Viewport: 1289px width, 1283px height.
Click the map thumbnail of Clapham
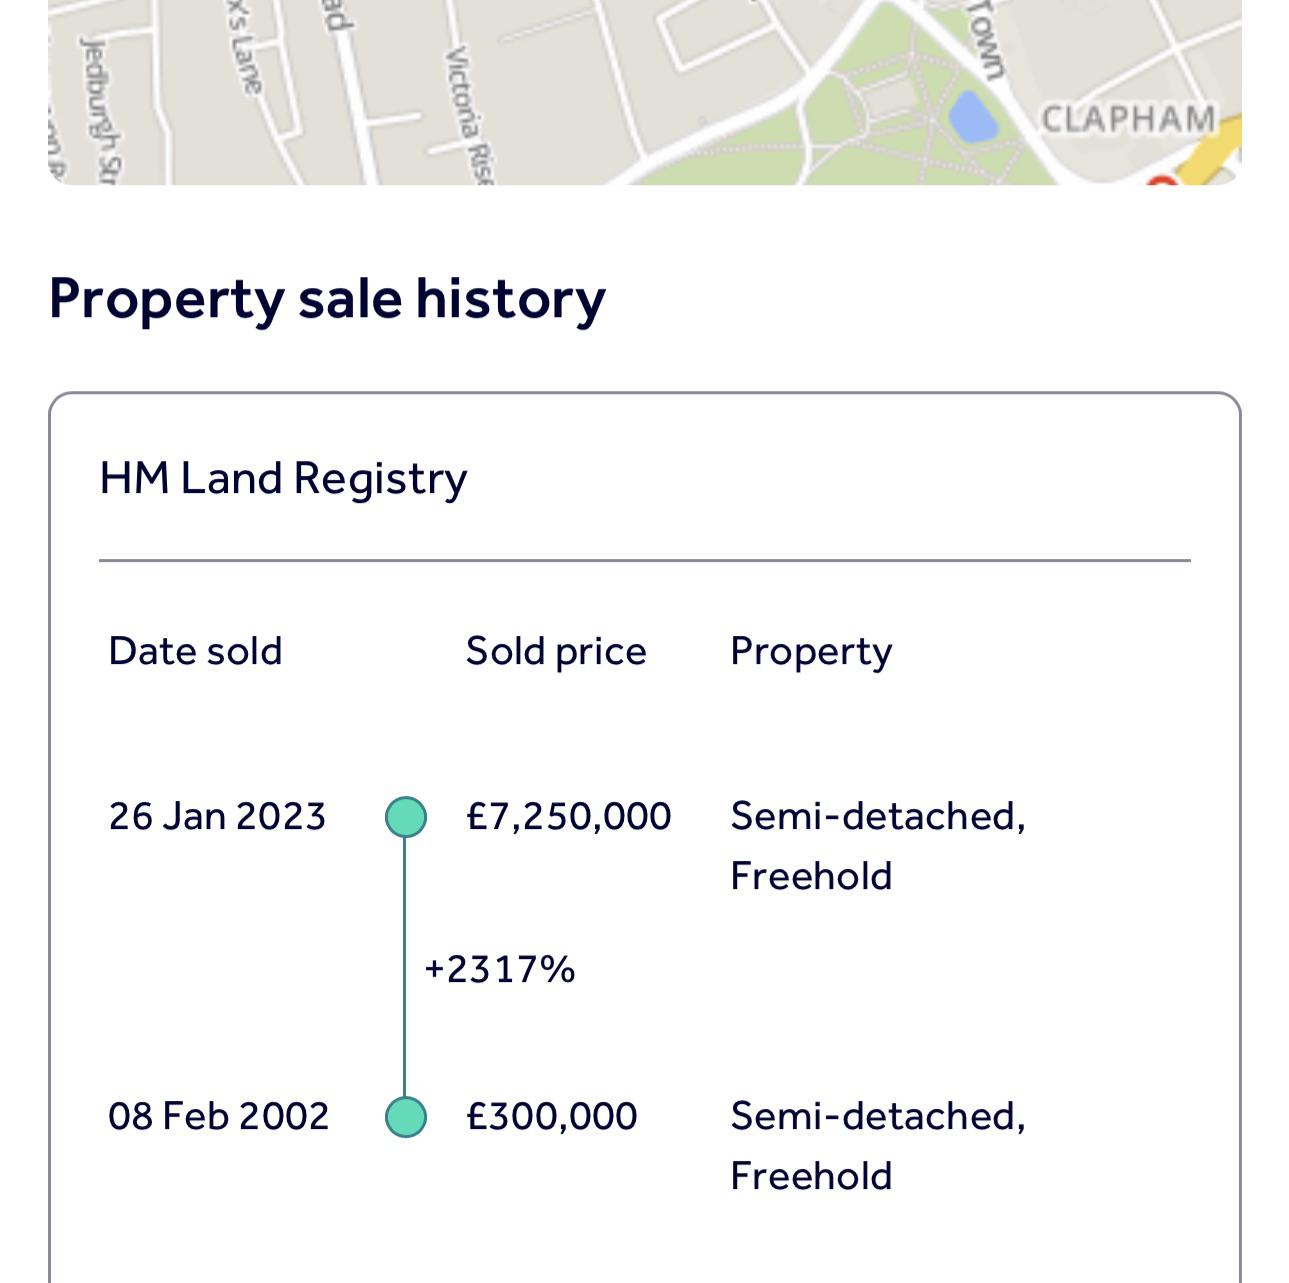(645, 92)
